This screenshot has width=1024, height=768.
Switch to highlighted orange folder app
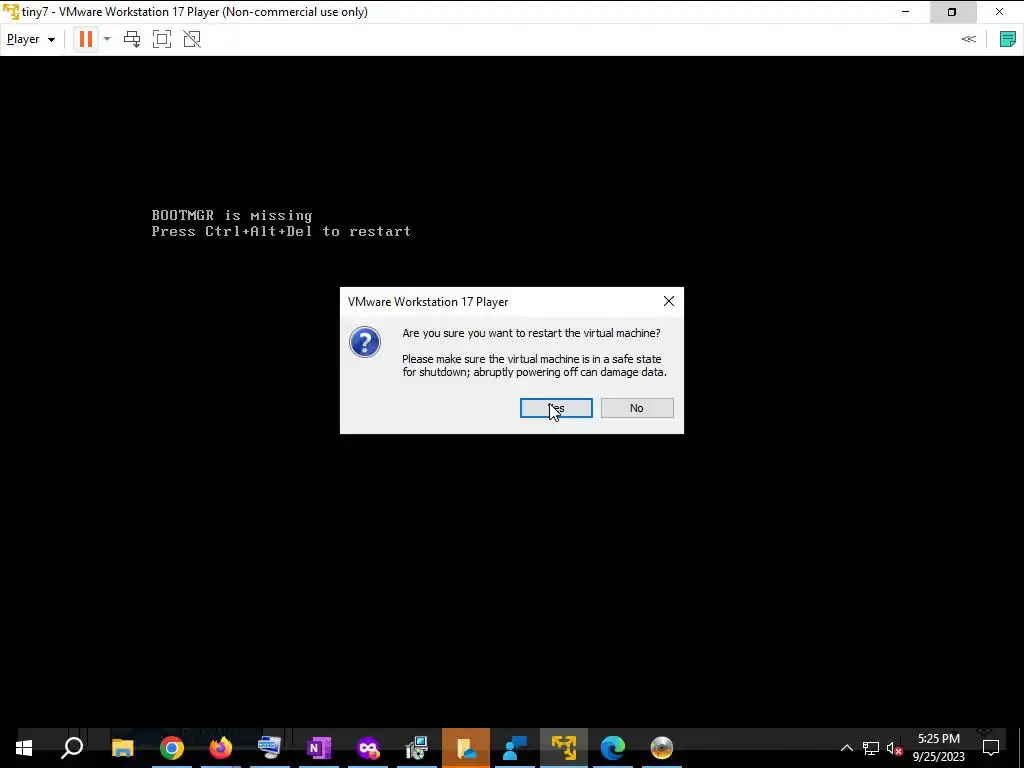pyautogui.click(x=466, y=748)
